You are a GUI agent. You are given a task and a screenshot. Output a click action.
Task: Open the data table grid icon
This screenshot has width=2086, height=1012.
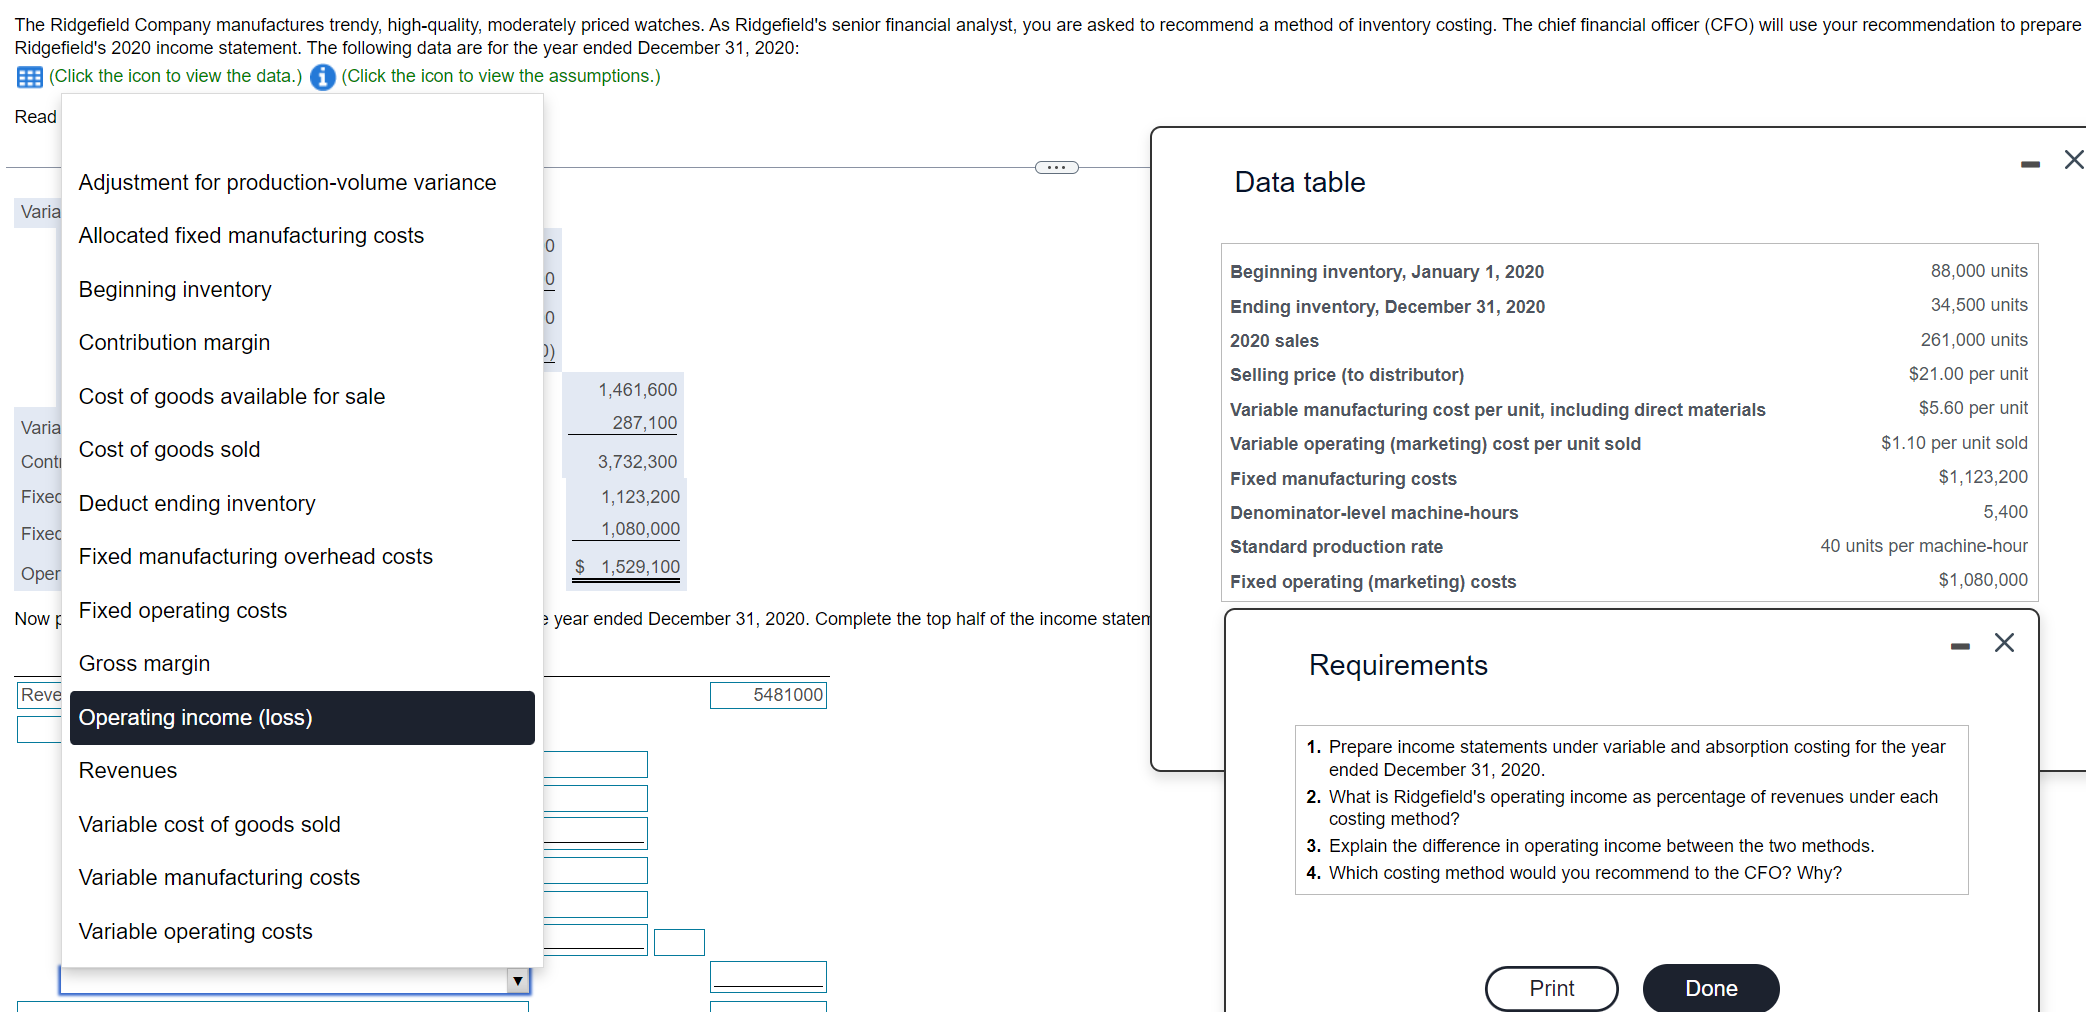click(x=30, y=77)
